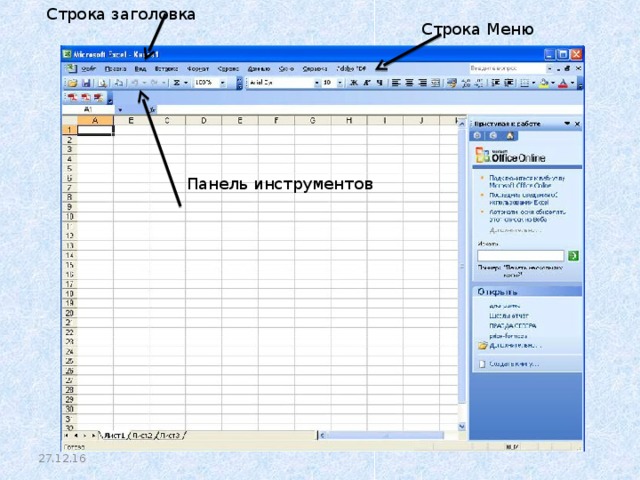
Task: Open the font size 10 dropdown
Action: pos(340,83)
